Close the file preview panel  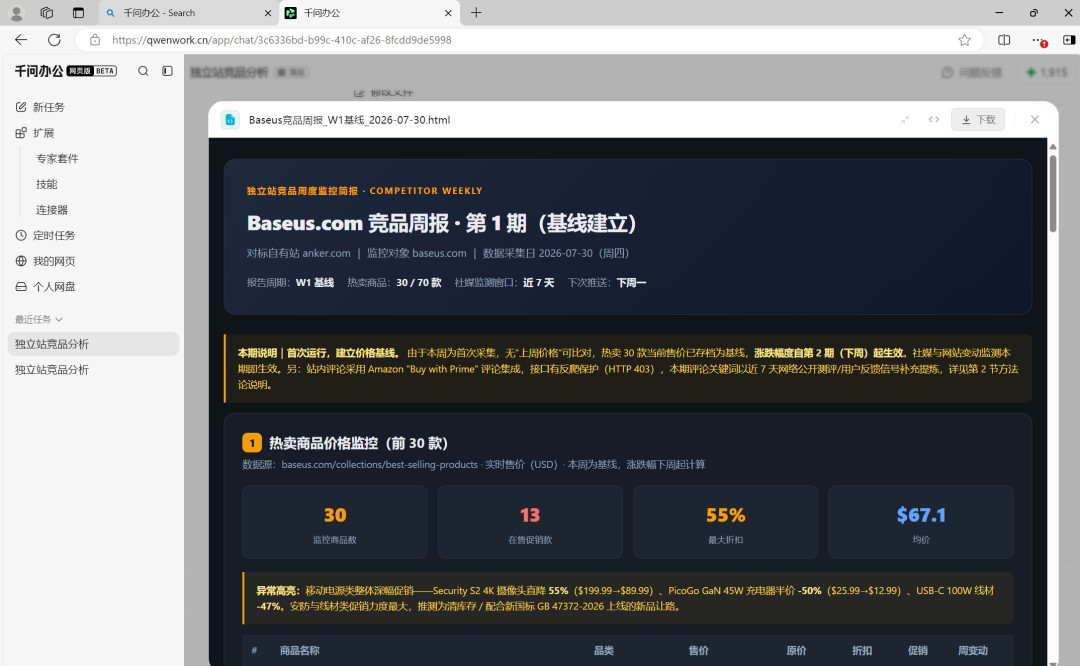tap(1035, 120)
